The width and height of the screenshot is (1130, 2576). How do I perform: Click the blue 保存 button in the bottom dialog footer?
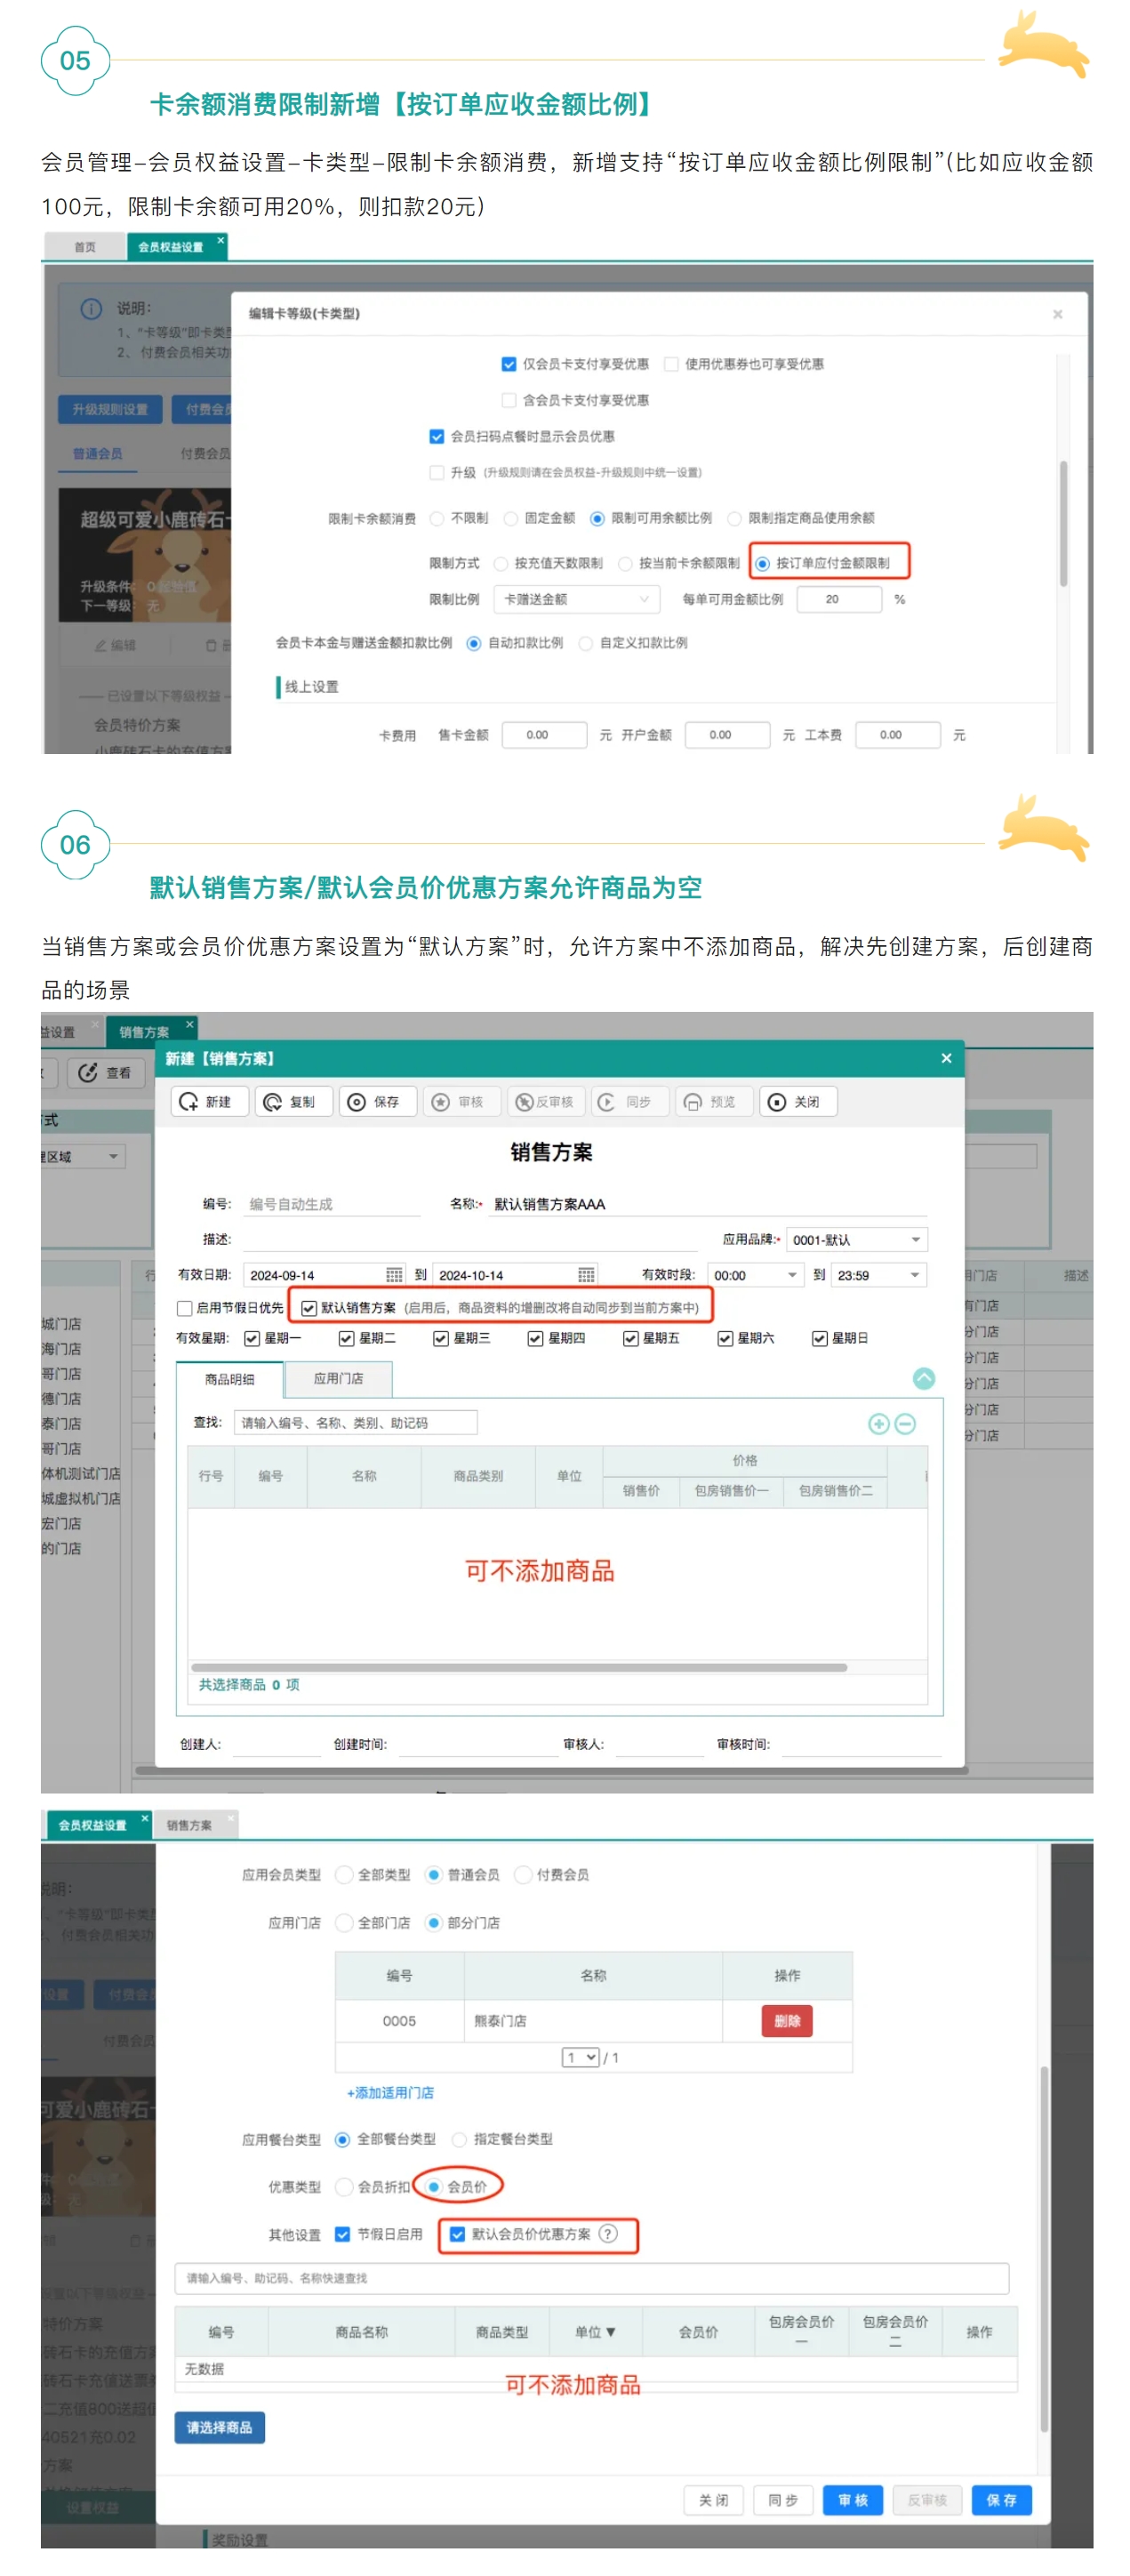tap(1001, 2499)
